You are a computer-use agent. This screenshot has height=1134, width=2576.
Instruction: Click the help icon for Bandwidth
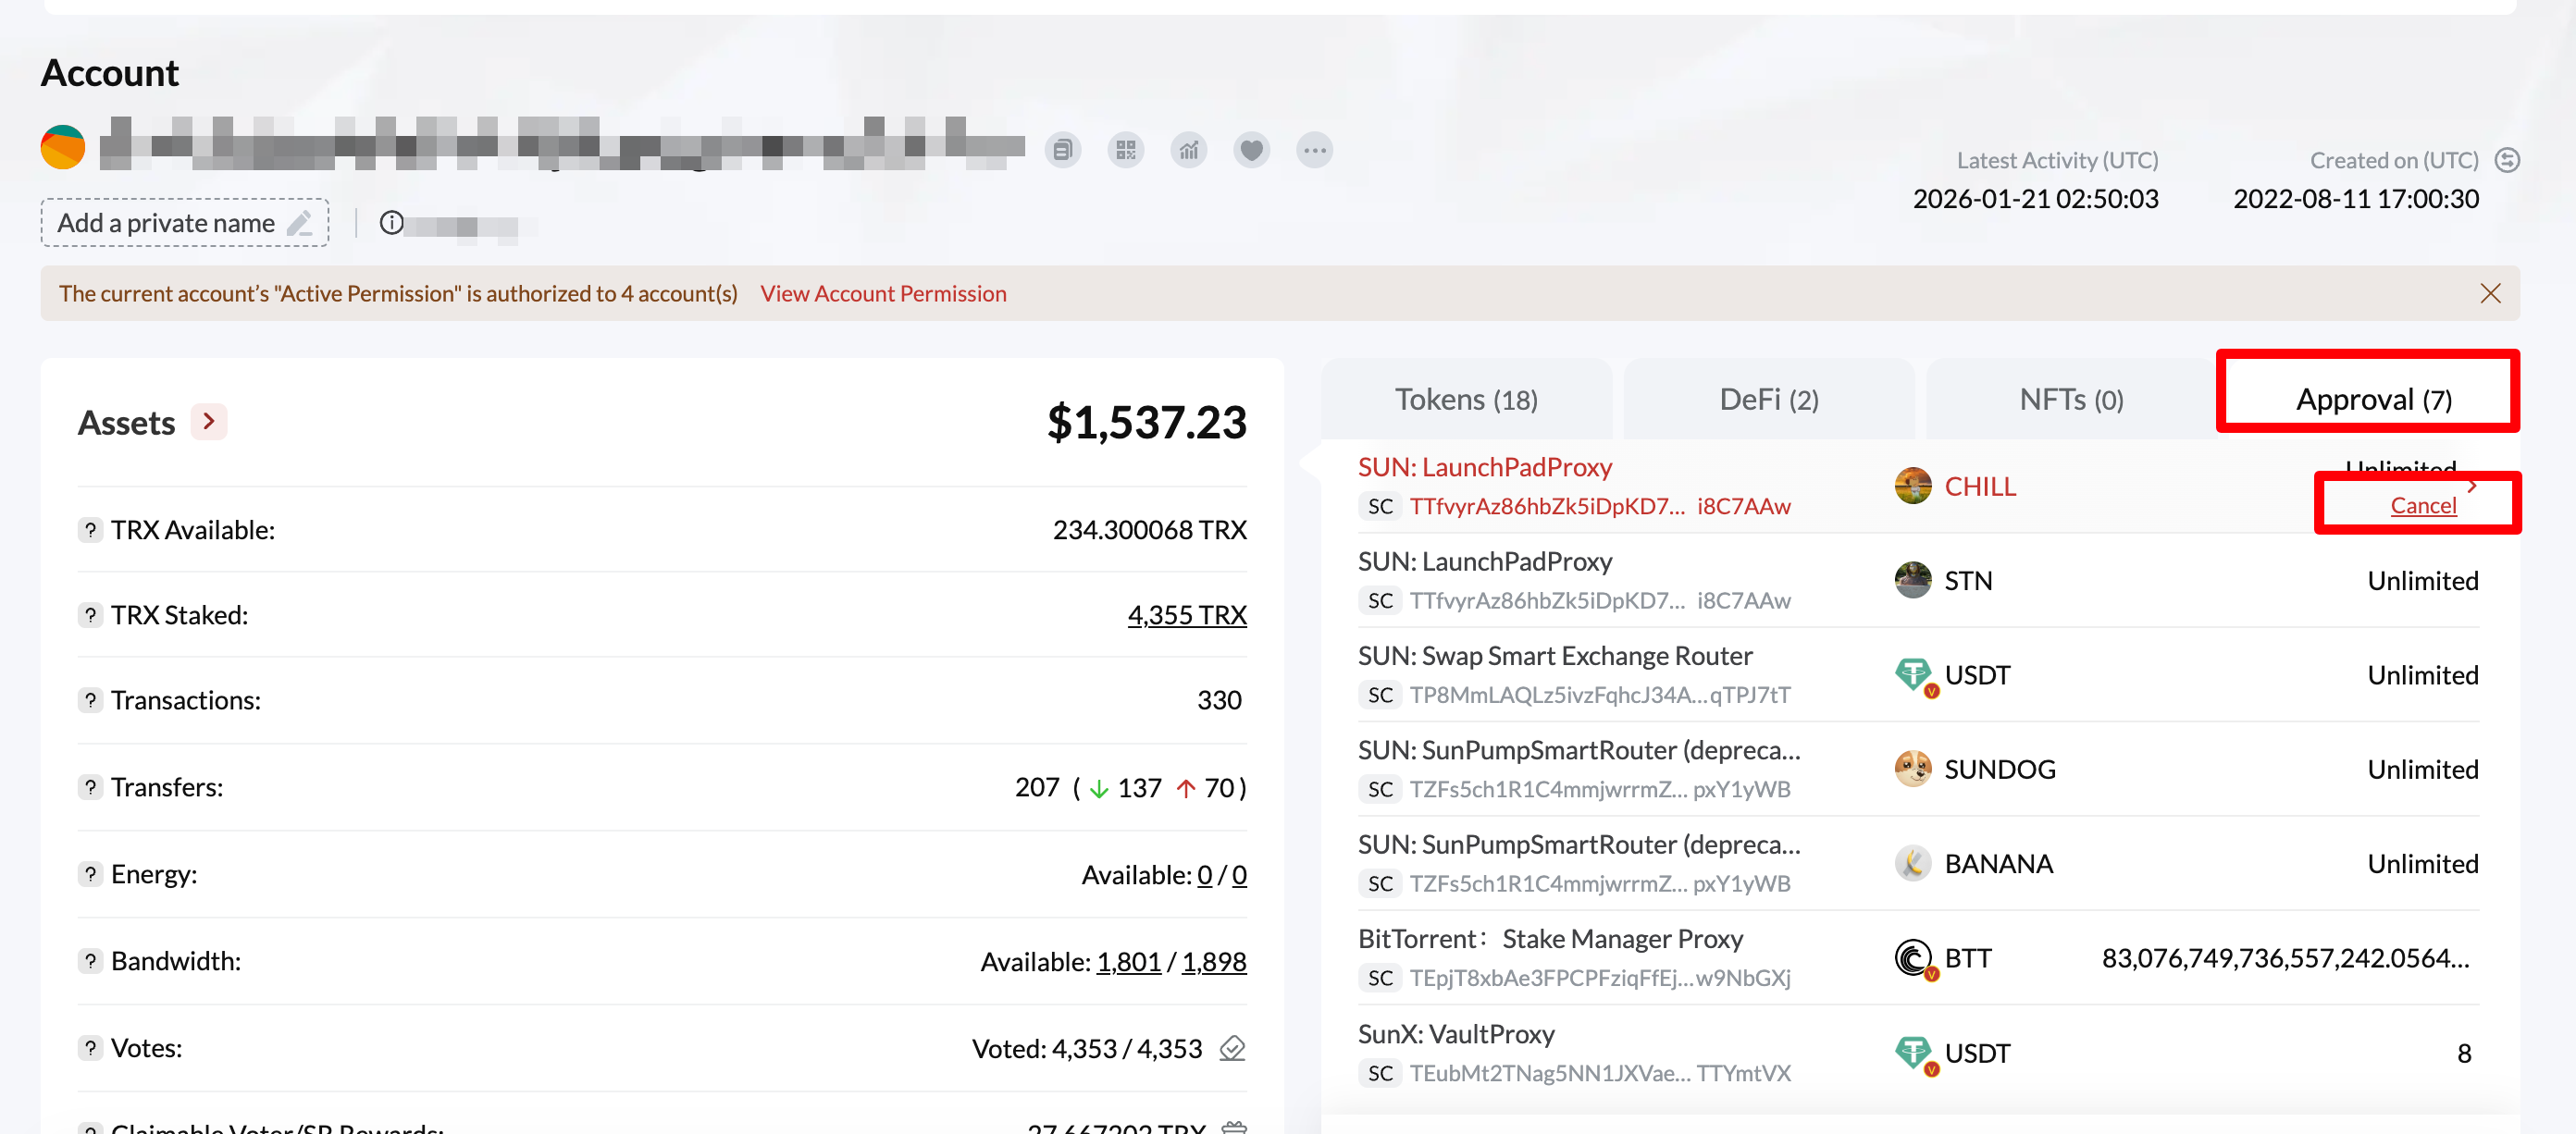coord(90,960)
